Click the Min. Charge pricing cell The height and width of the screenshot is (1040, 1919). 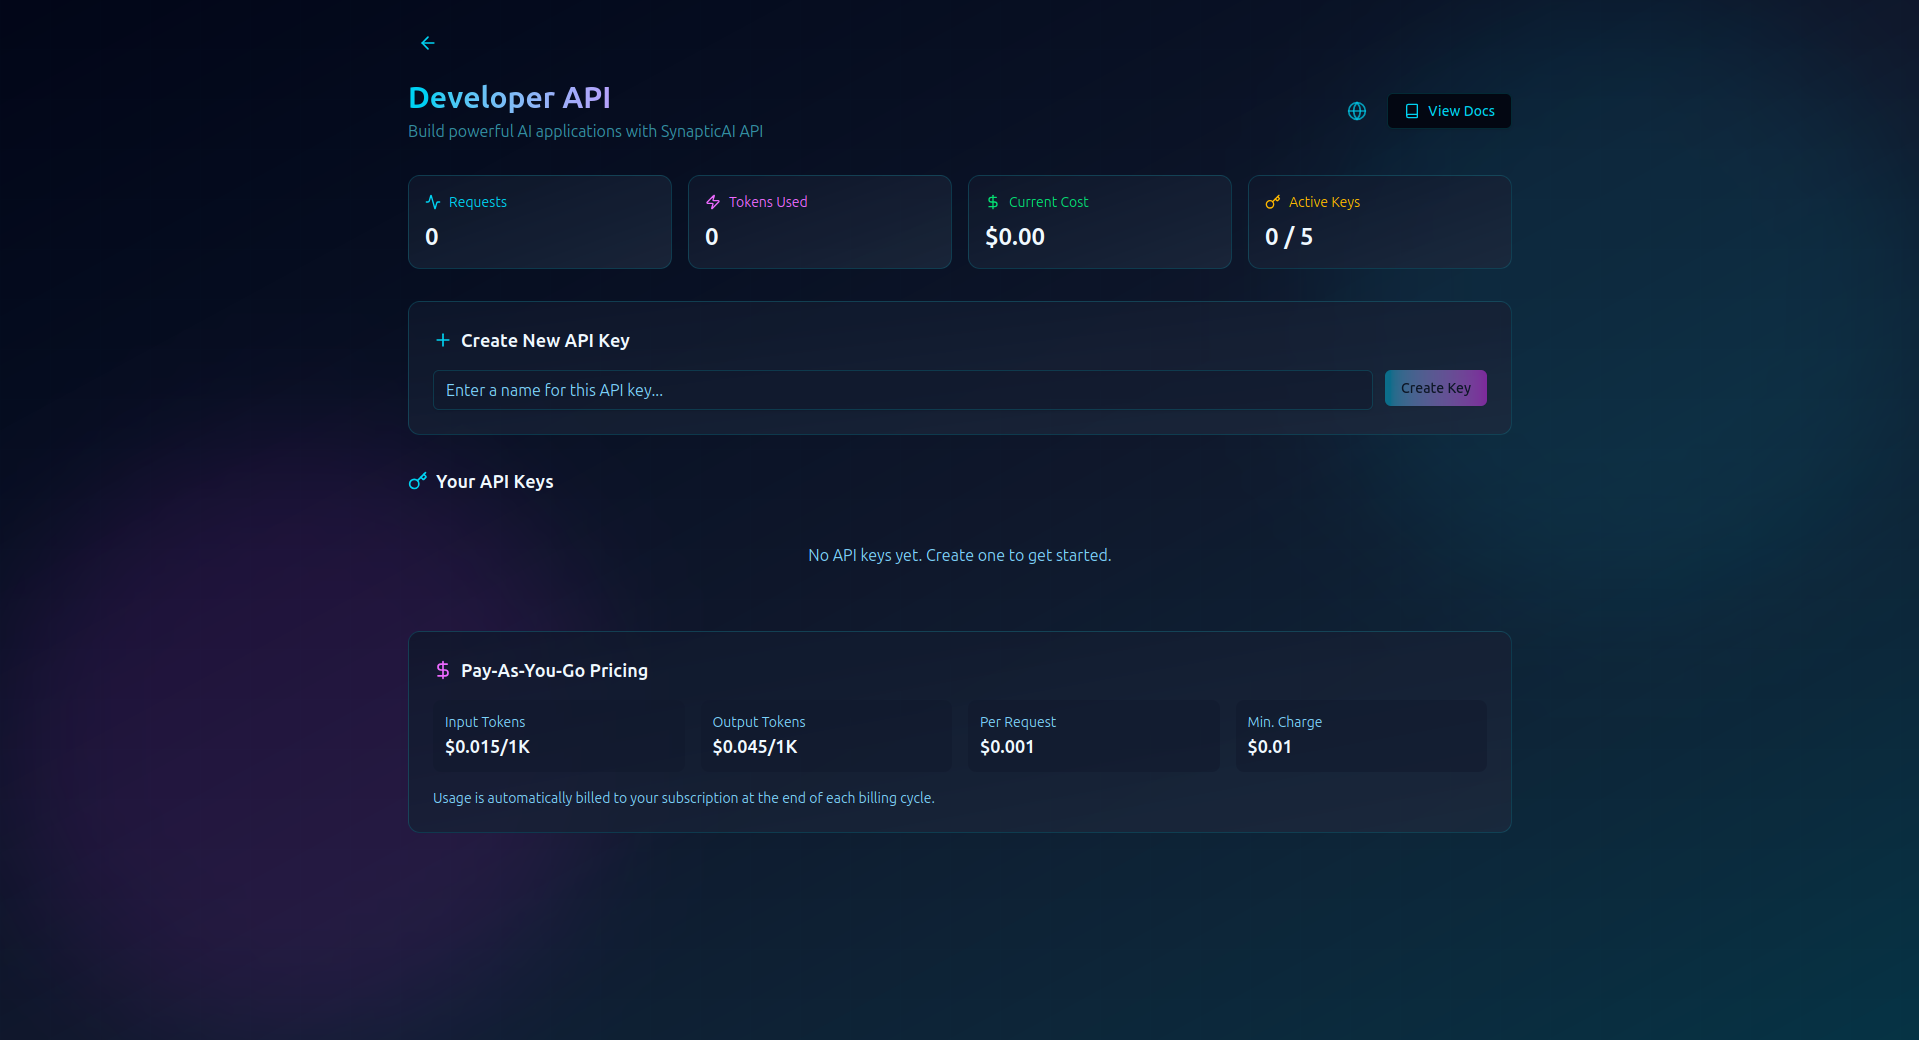tap(1360, 736)
